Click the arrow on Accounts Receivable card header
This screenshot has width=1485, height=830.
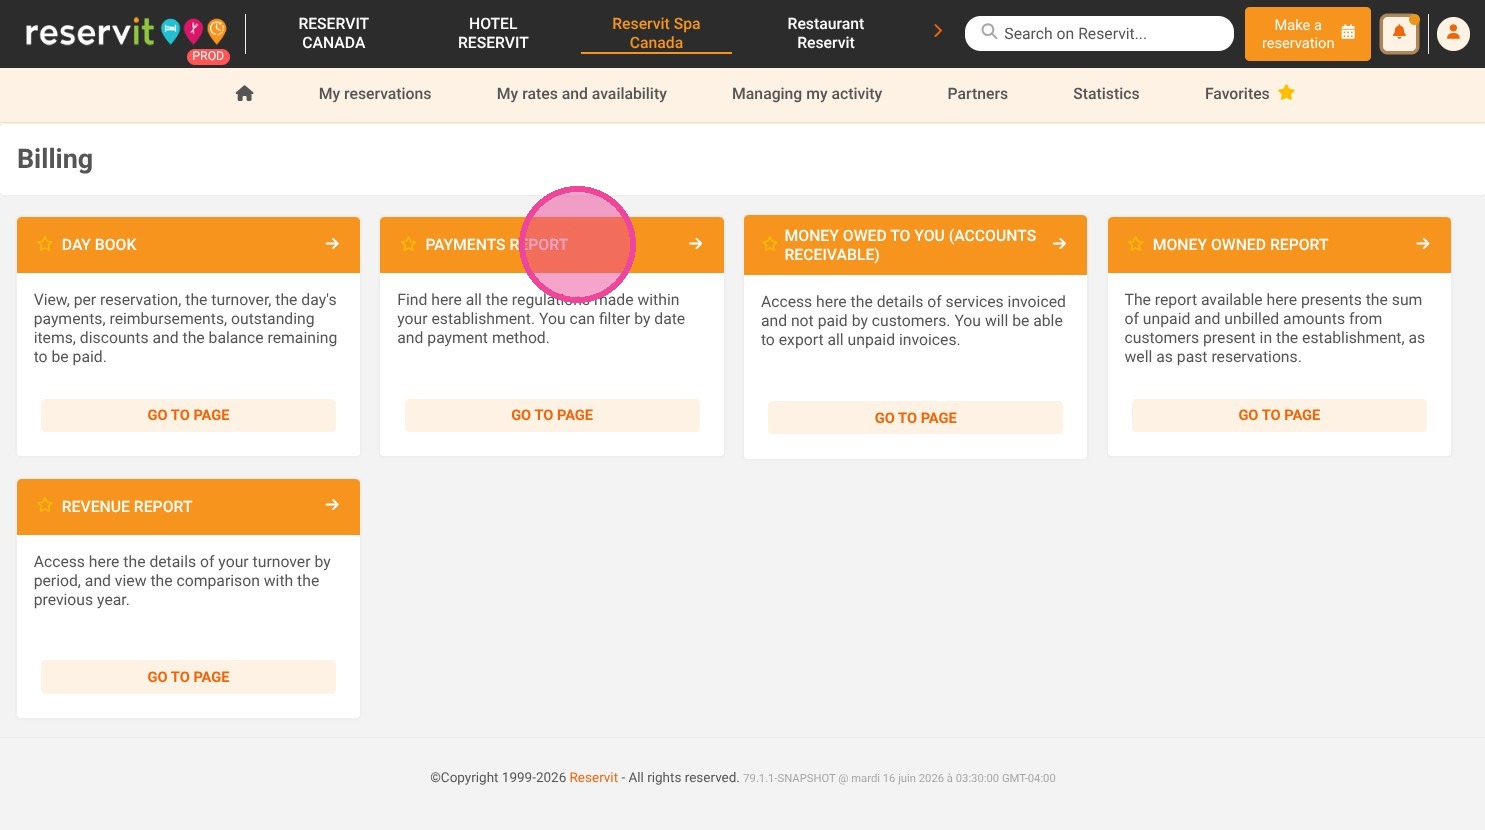pyautogui.click(x=1059, y=244)
